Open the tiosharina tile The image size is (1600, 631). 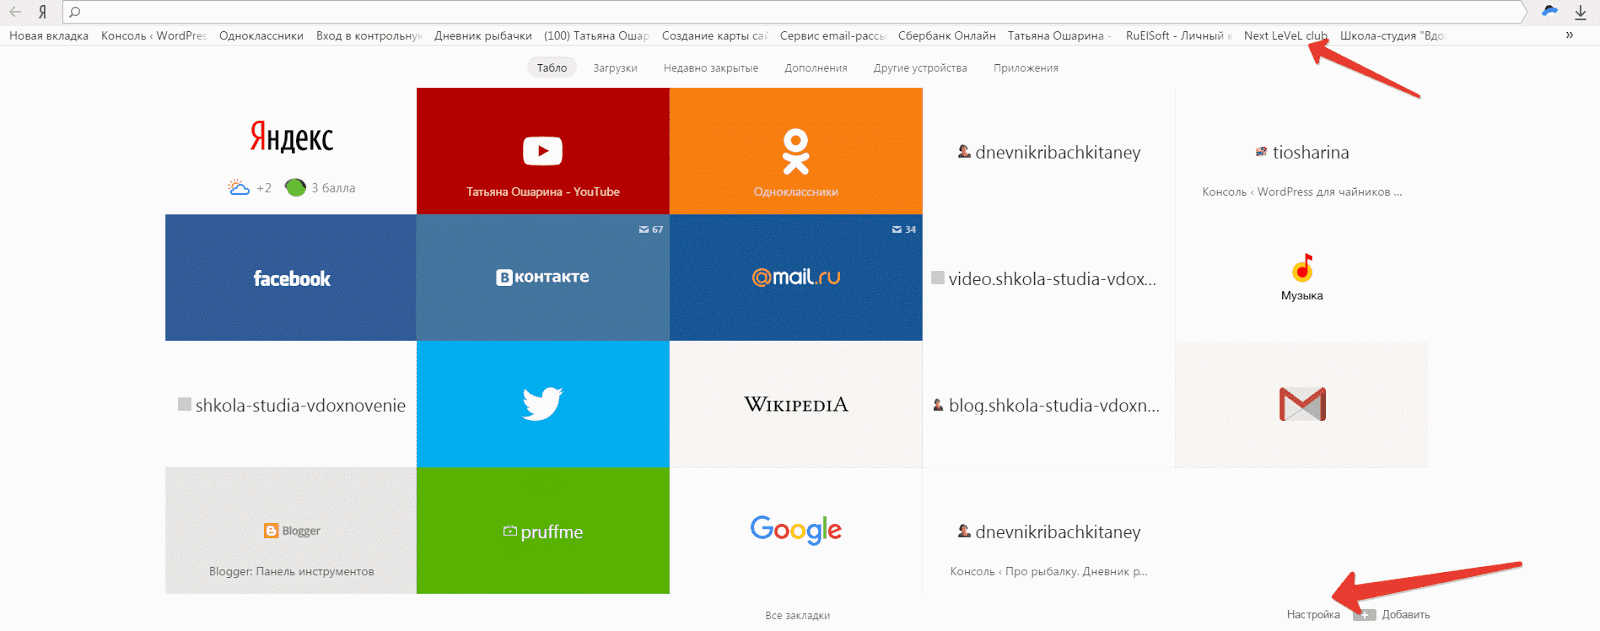tap(1302, 151)
